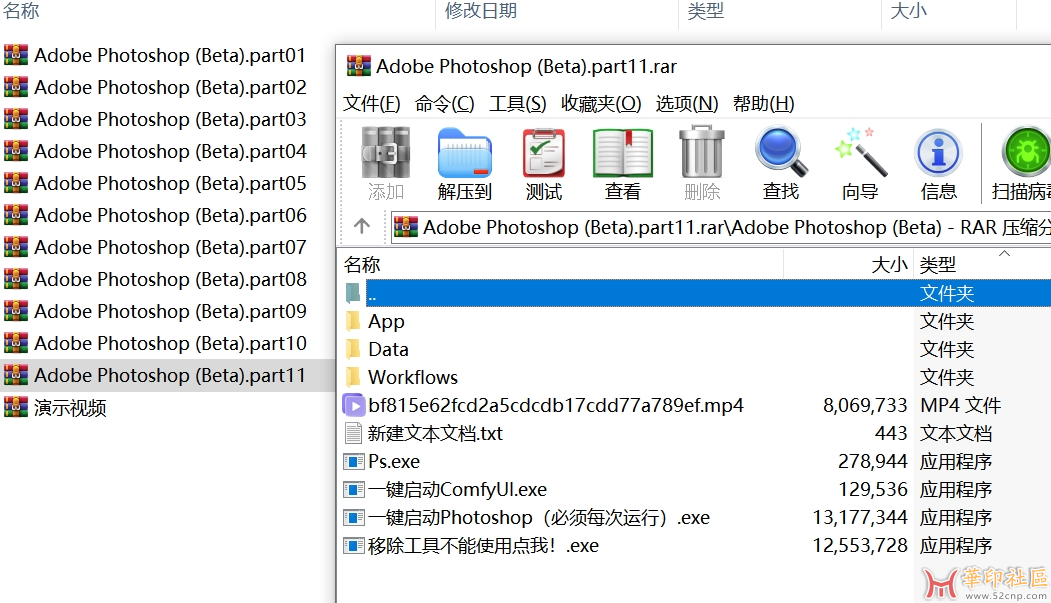This screenshot has height=603, width=1051.
Task: Open the 收藏夹(O) menu
Action: point(601,104)
